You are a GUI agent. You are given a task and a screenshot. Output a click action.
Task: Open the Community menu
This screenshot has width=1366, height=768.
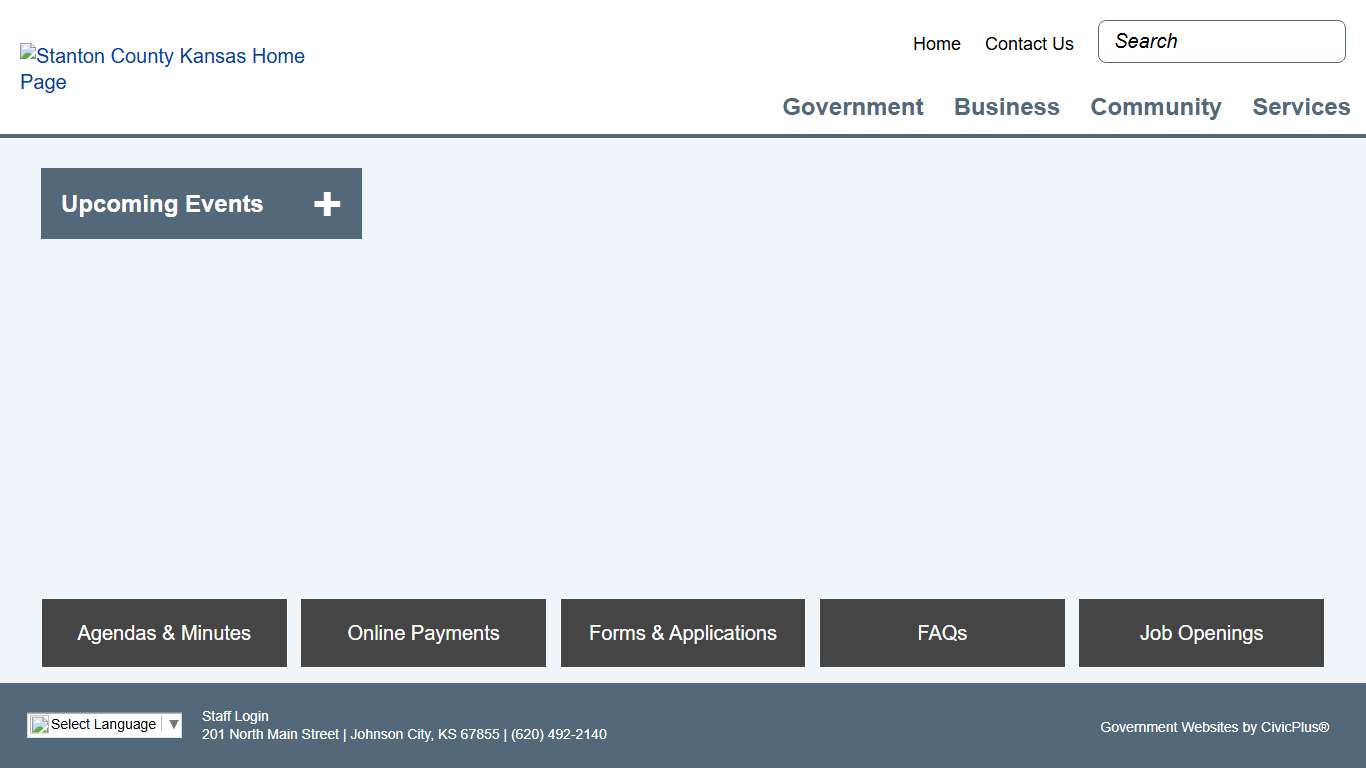pos(1155,107)
